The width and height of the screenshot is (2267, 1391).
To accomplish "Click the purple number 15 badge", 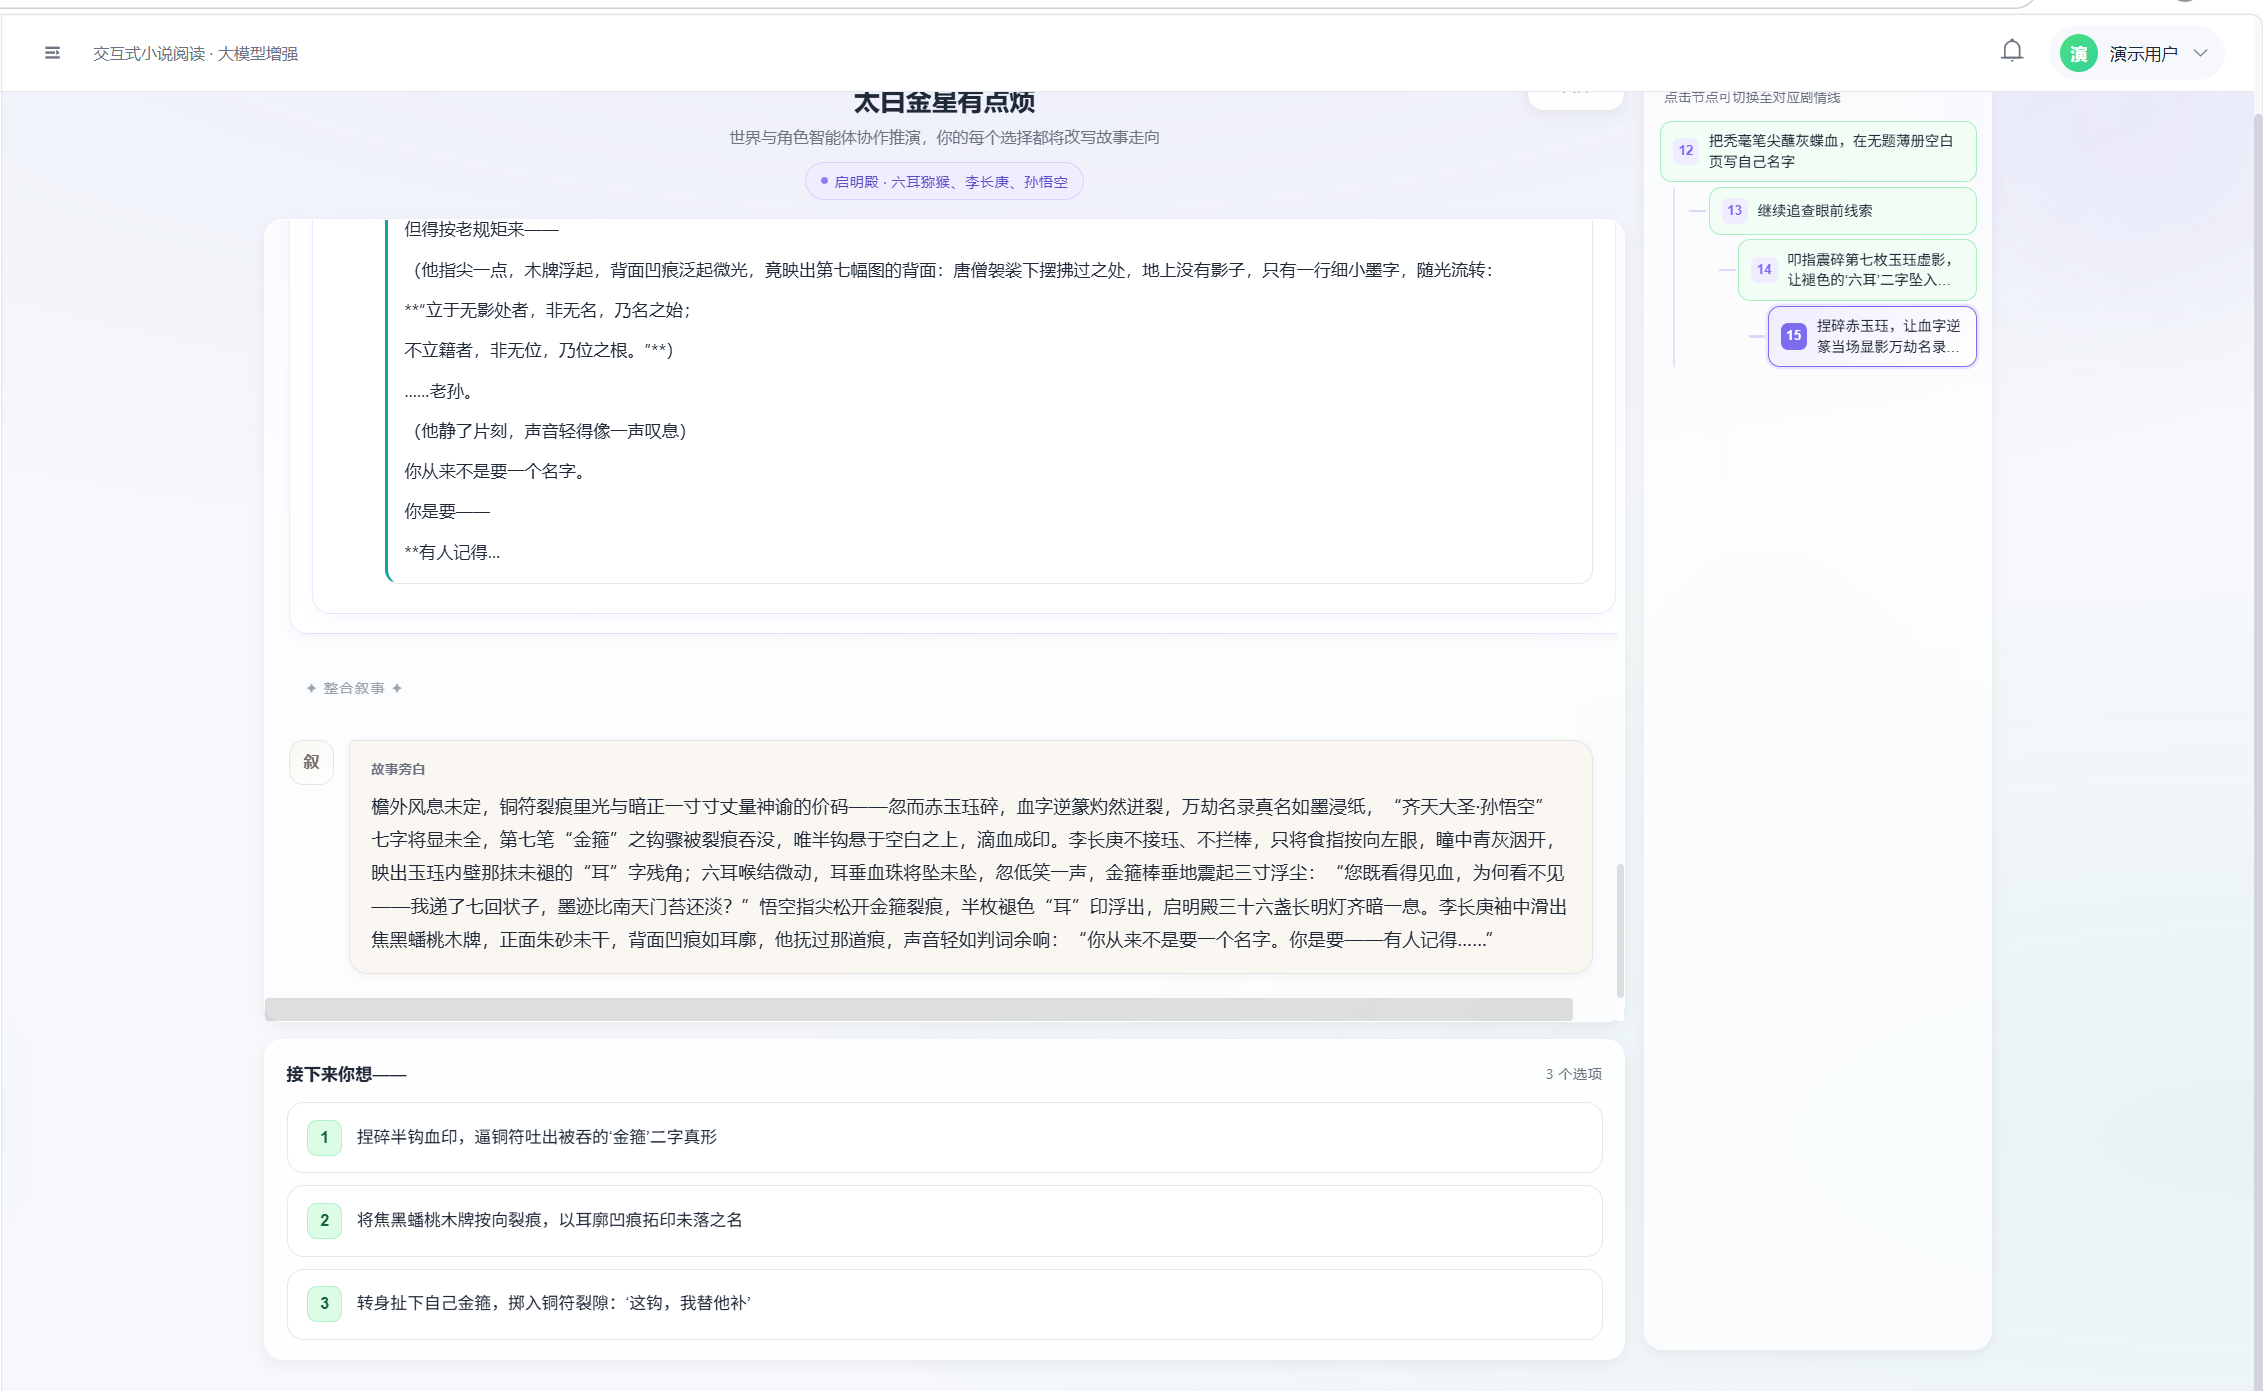I will [1794, 336].
